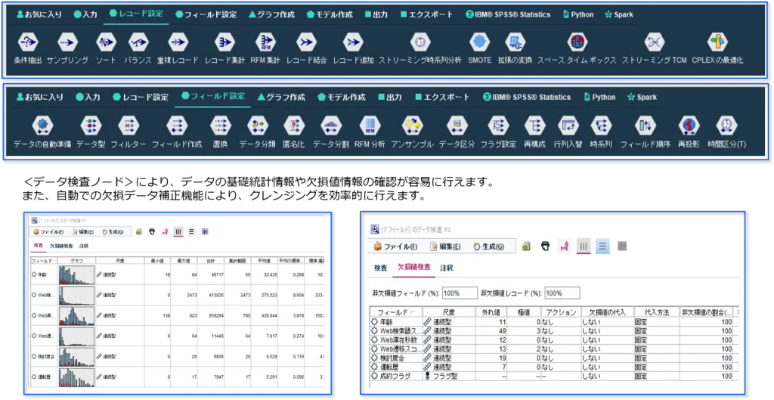Click the 非欠損値レコード (%) input box
The height and width of the screenshot is (400, 774).
[562, 293]
